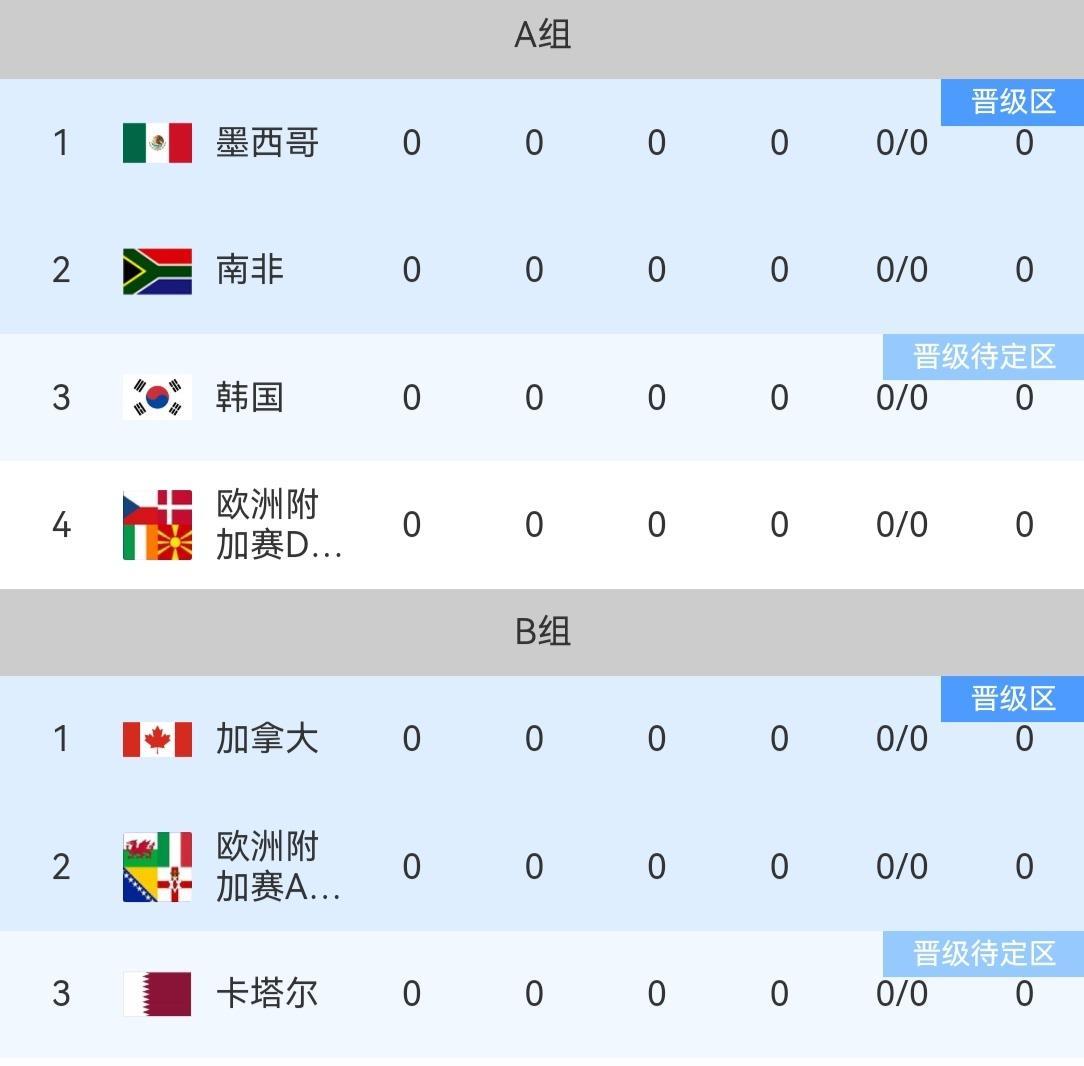Click 晋级待定区 badge in B组
Image resolution: width=1084 pixels, height=1066 pixels.
[x=983, y=953]
